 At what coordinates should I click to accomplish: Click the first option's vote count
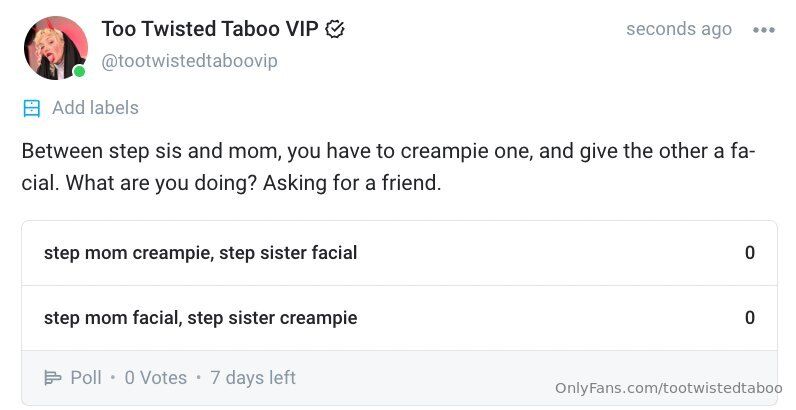point(749,253)
